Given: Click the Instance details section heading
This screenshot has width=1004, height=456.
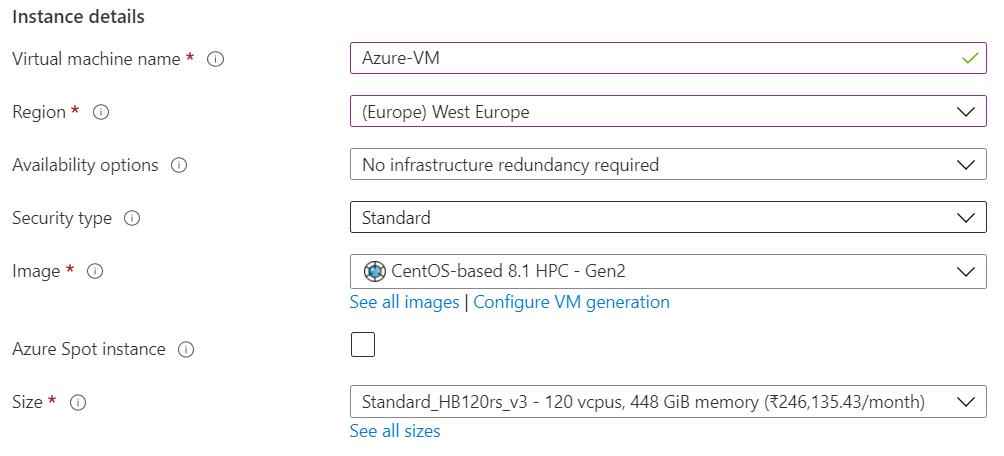Looking at the screenshot, I should click(x=78, y=17).
